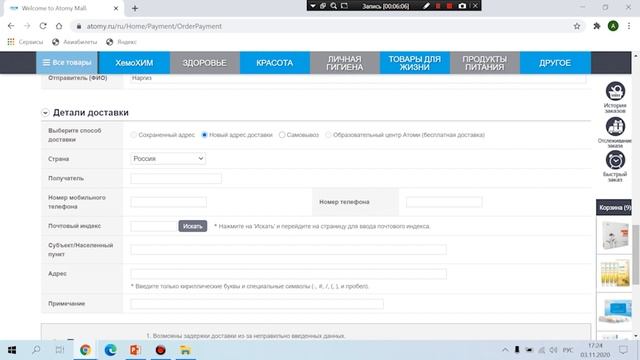The height and width of the screenshot is (360, 640).
Task: Click the Субъект/Населенный пункт field
Action: click(x=289, y=249)
